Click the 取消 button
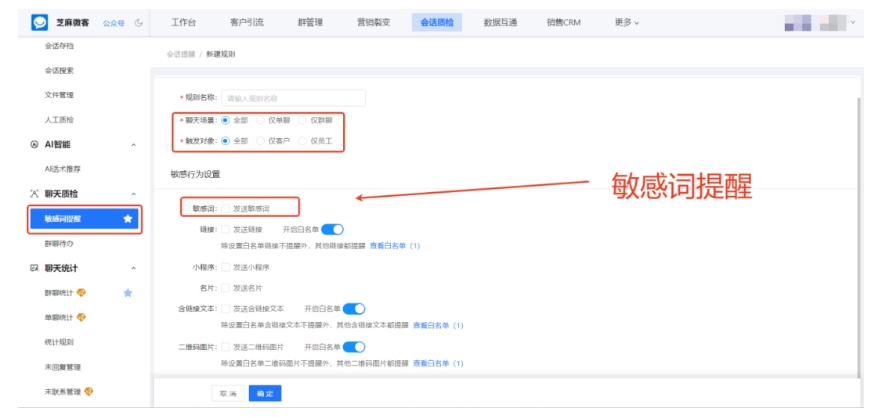Image resolution: width=874 pixels, height=417 pixels. [228, 393]
